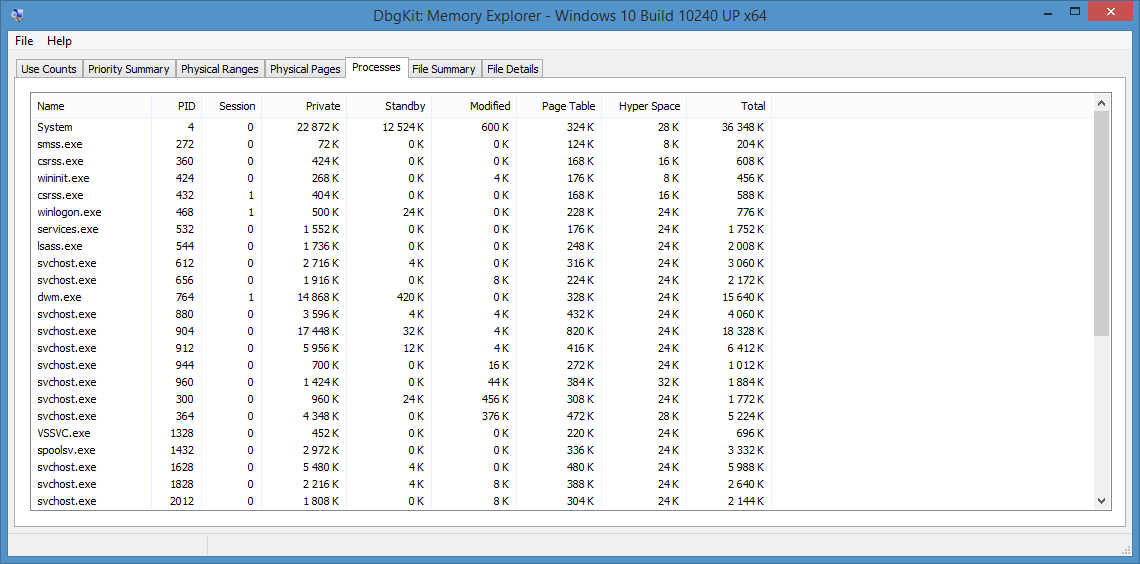Select svchost.exe with PID 364

(x=401, y=416)
